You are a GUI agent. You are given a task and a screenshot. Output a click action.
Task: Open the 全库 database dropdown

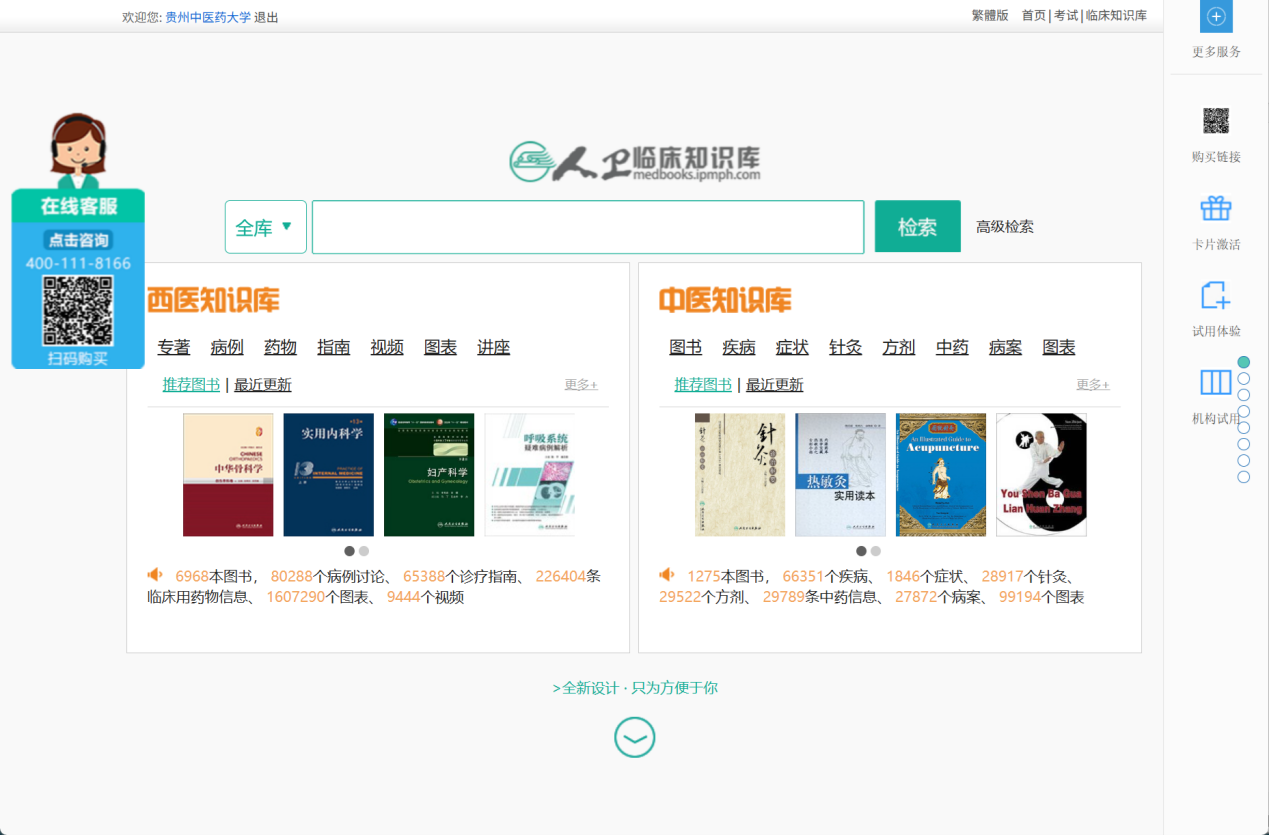(265, 227)
